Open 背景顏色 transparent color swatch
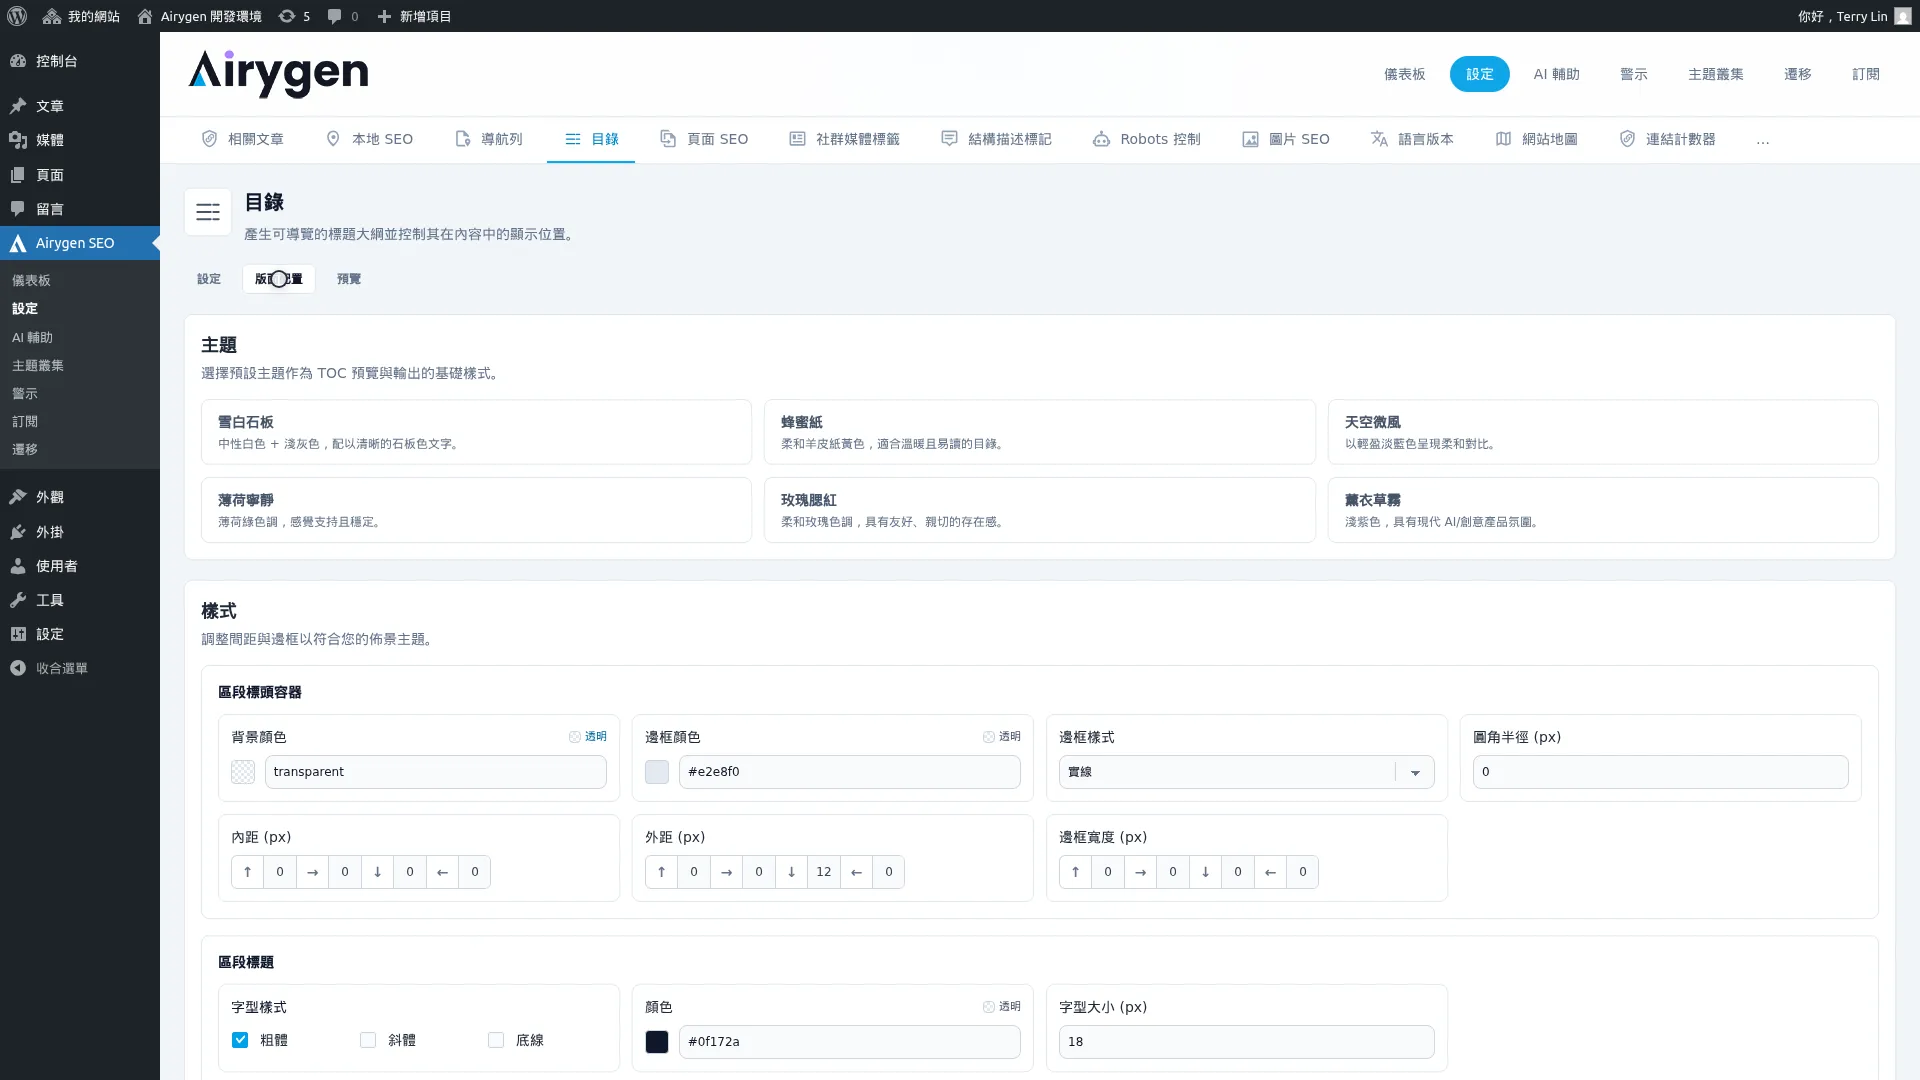 pyautogui.click(x=243, y=772)
